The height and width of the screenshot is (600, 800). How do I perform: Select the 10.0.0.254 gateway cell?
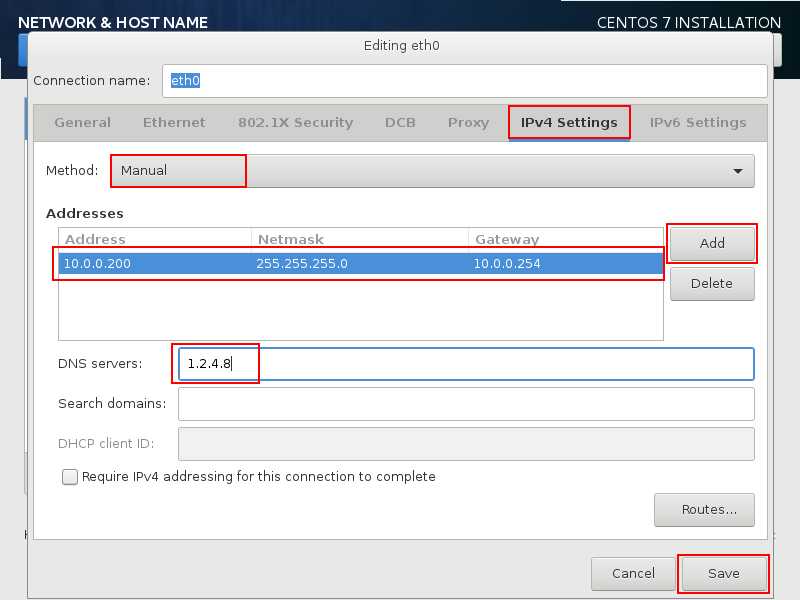point(566,264)
